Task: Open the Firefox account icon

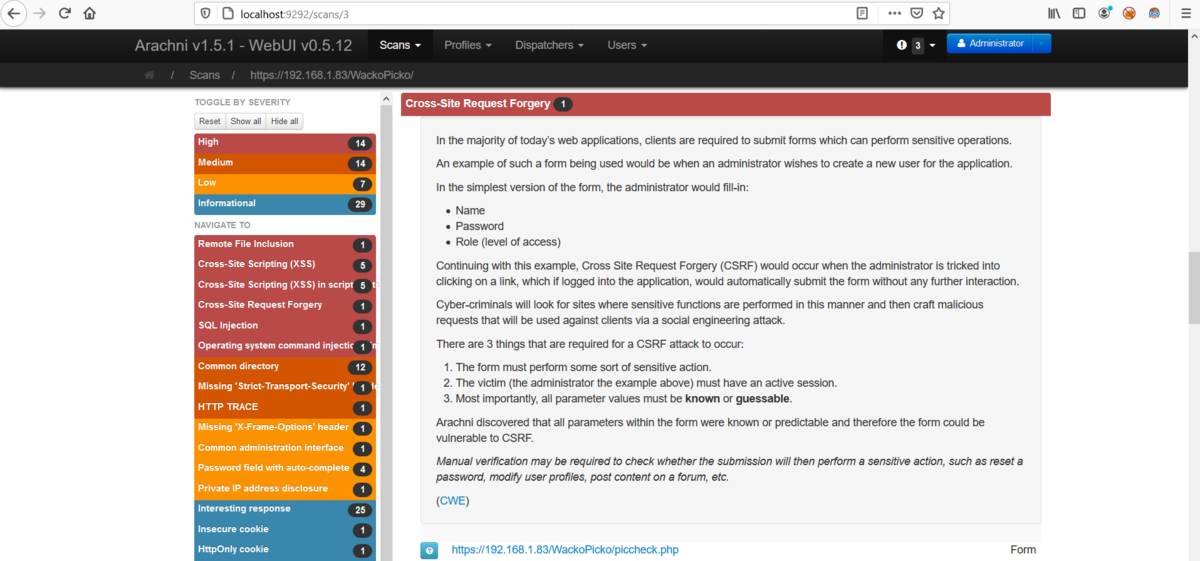Action: pyautogui.click(x=1104, y=14)
